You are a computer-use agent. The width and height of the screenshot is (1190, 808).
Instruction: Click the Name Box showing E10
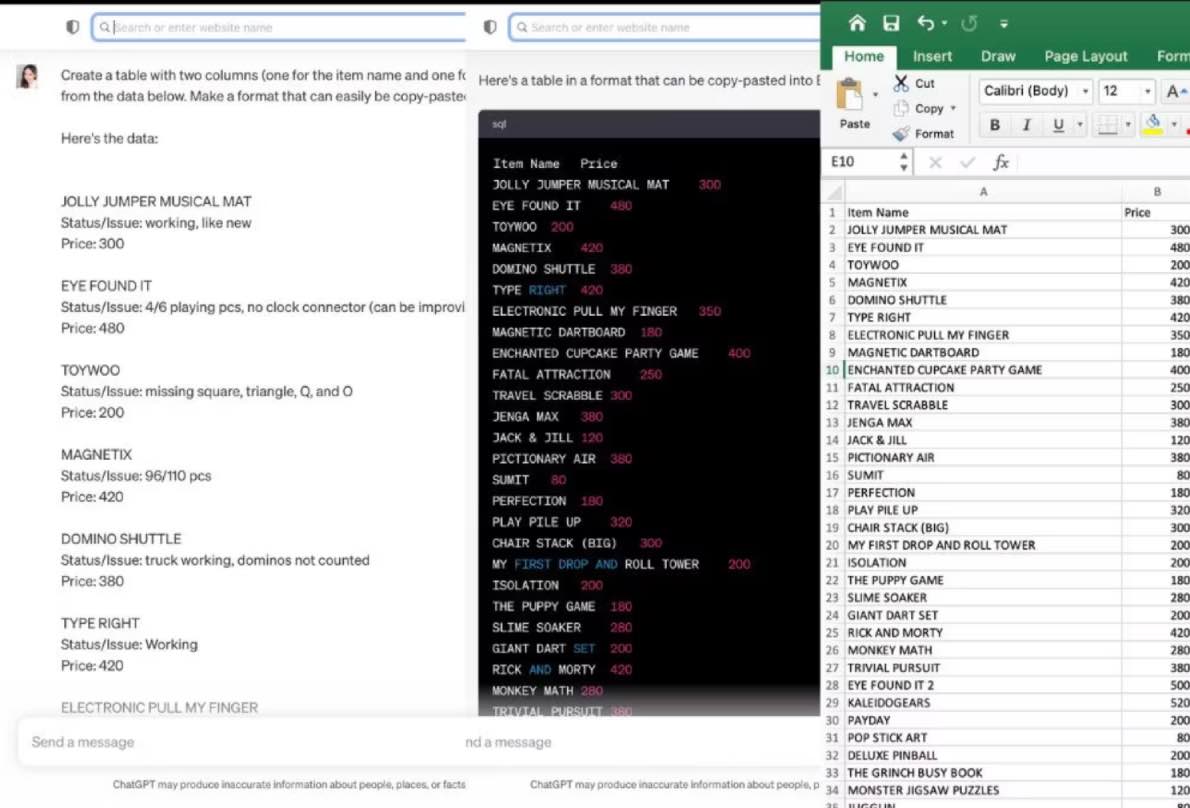tap(860, 162)
